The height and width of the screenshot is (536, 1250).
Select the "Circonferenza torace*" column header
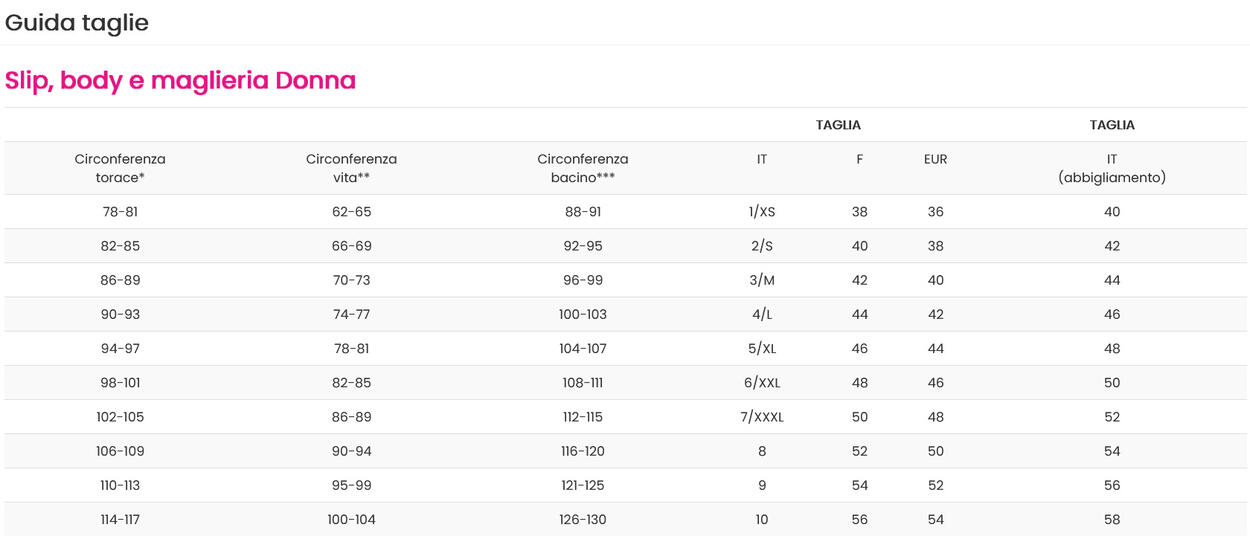coord(120,168)
